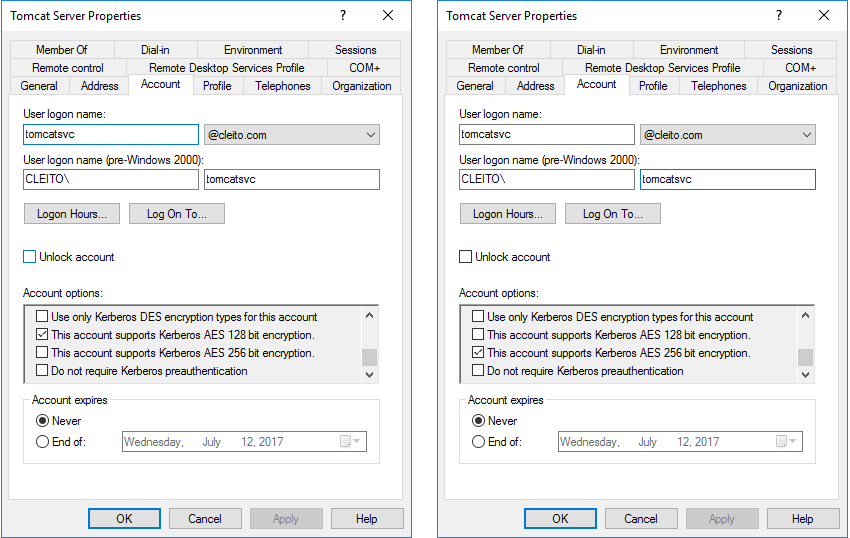Image resolution: width=850 pixels, height=538 pixels.
Task: Open Telephones tab in right dialog
Action: click(x=719, y=86)
